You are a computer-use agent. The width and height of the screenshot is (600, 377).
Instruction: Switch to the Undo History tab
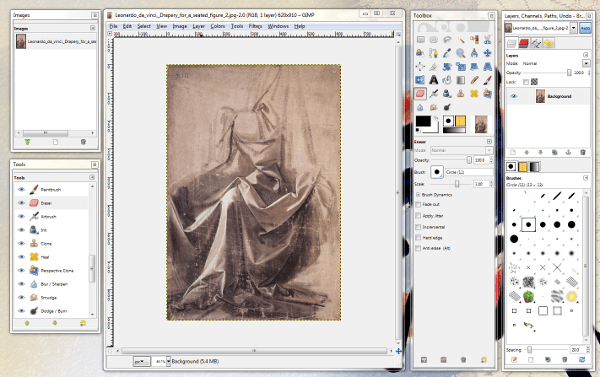[x=549, y=43]
